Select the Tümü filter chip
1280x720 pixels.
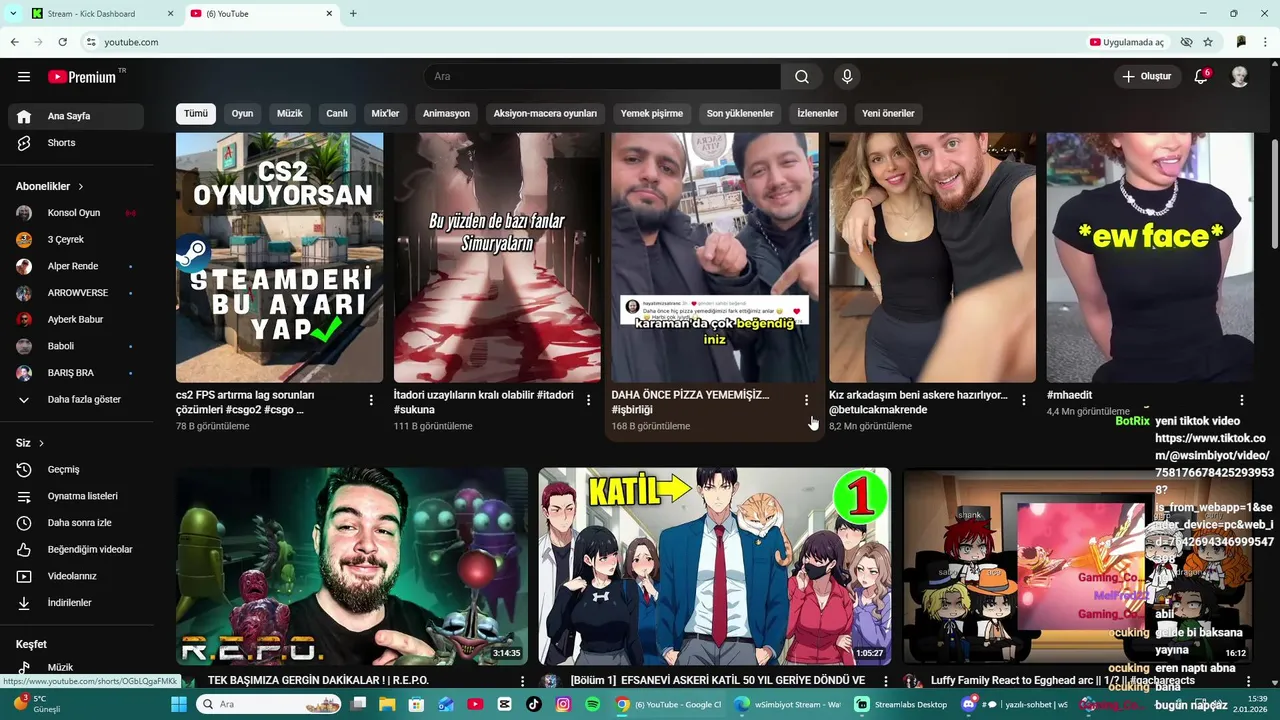tap(196, 113)
